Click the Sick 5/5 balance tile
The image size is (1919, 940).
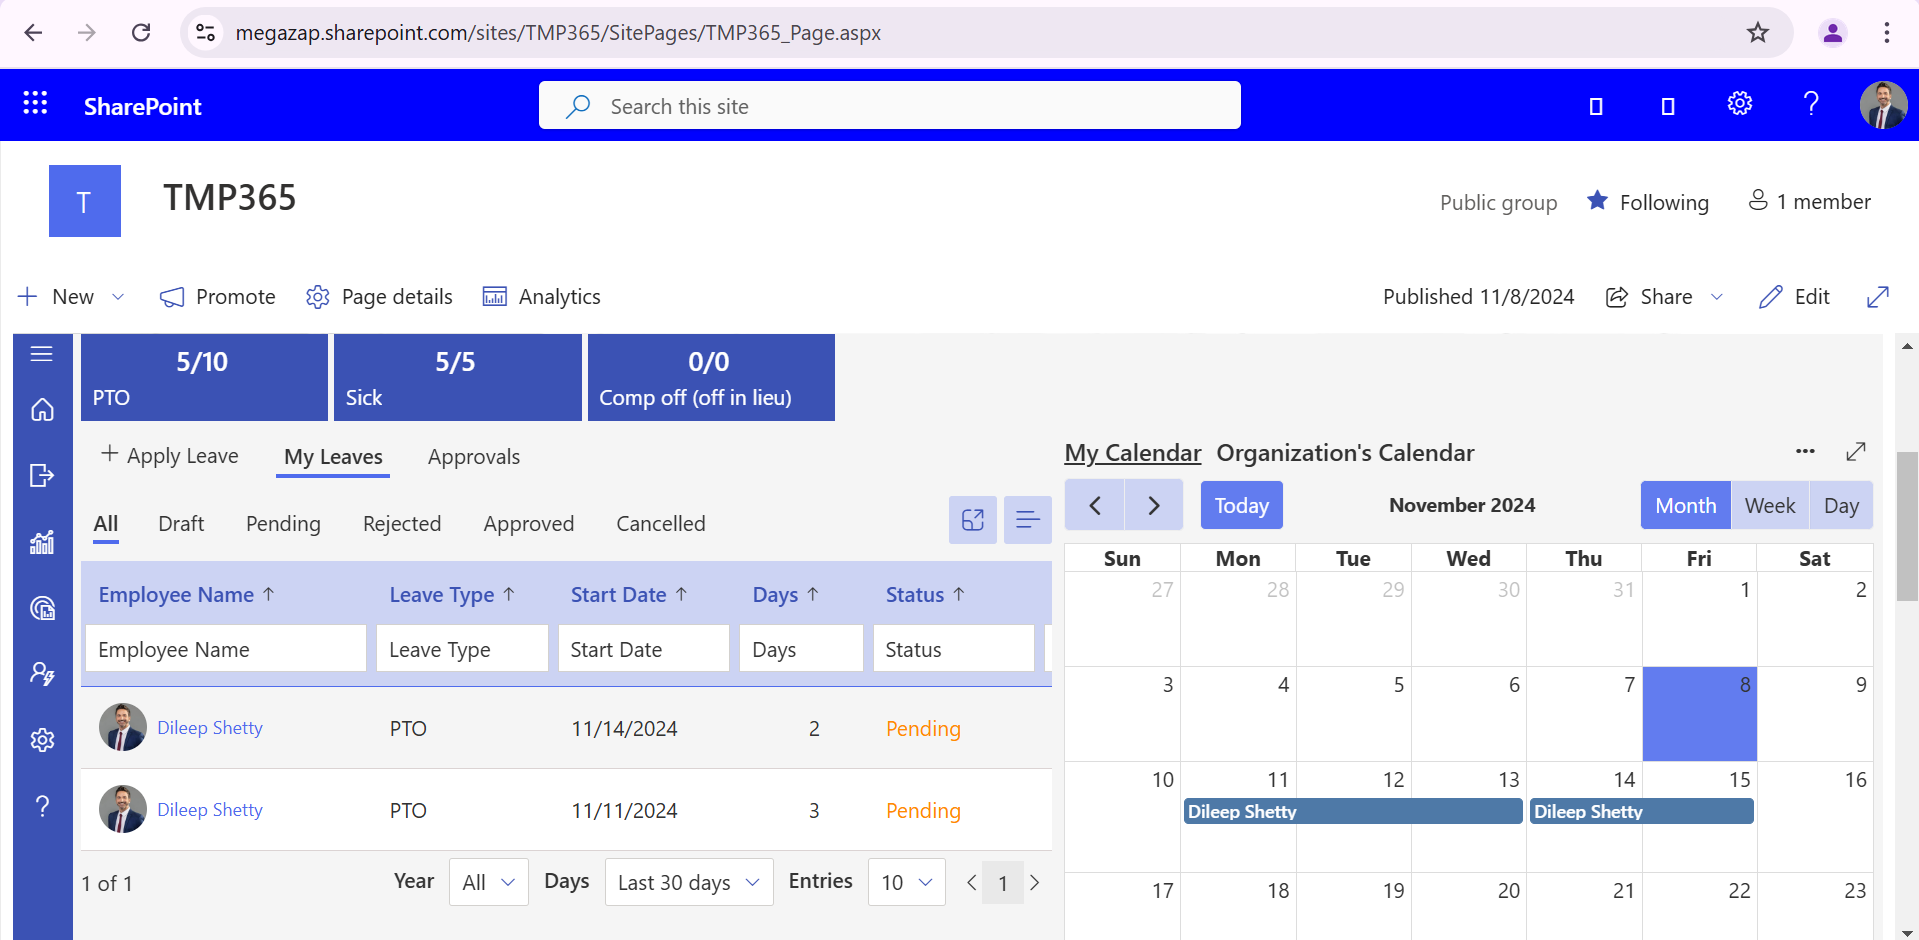[x=458, y=377]
